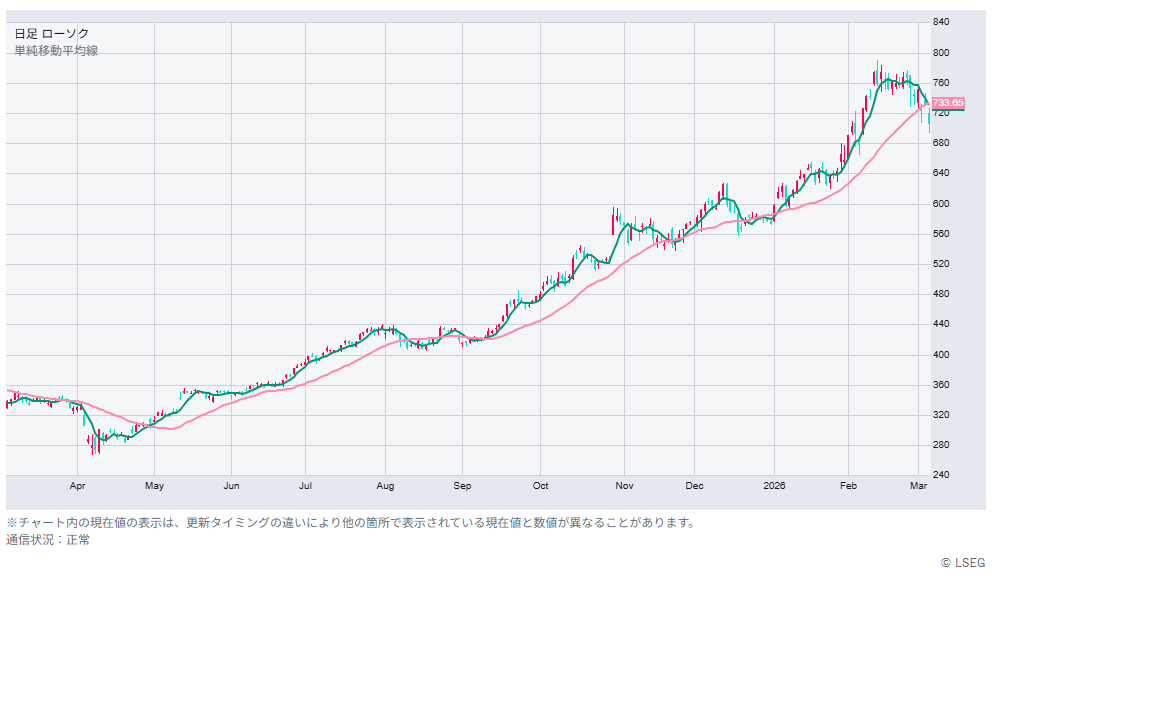Click the 単純移動平均線 legend label
Viewport: 1152px width, 720px height.
56,51
